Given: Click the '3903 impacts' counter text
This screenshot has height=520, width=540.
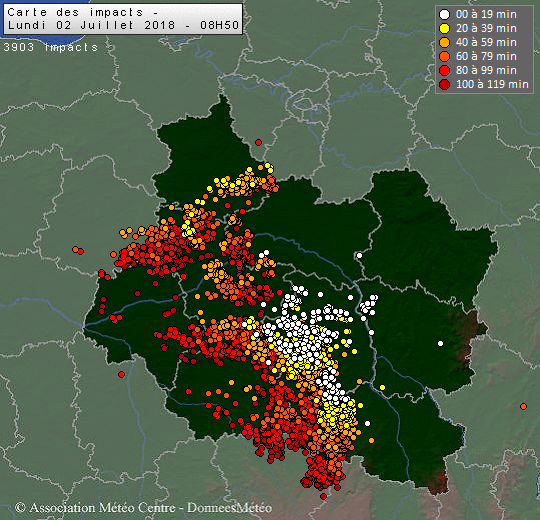Looking at the screenshot, I should [51, 47].
